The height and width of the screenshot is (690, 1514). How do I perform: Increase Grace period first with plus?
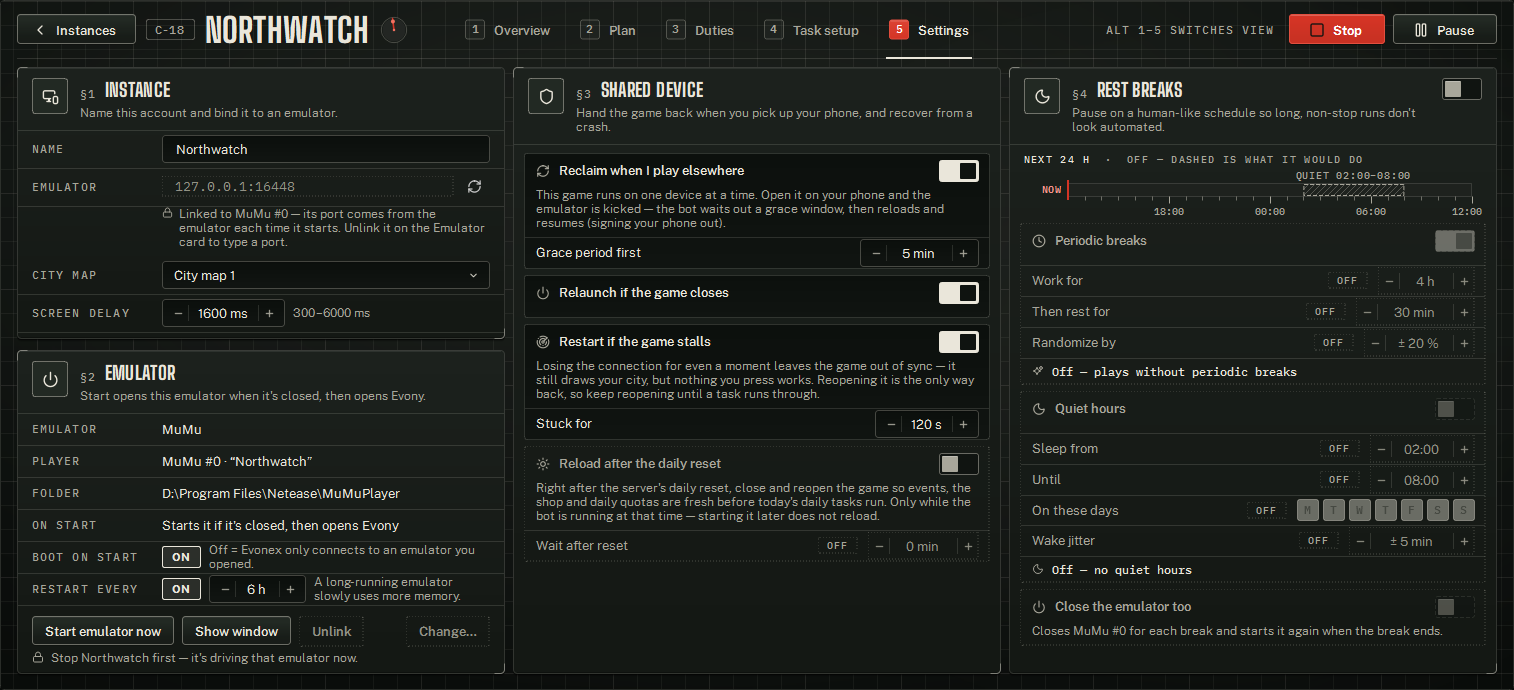coord(963,253)
